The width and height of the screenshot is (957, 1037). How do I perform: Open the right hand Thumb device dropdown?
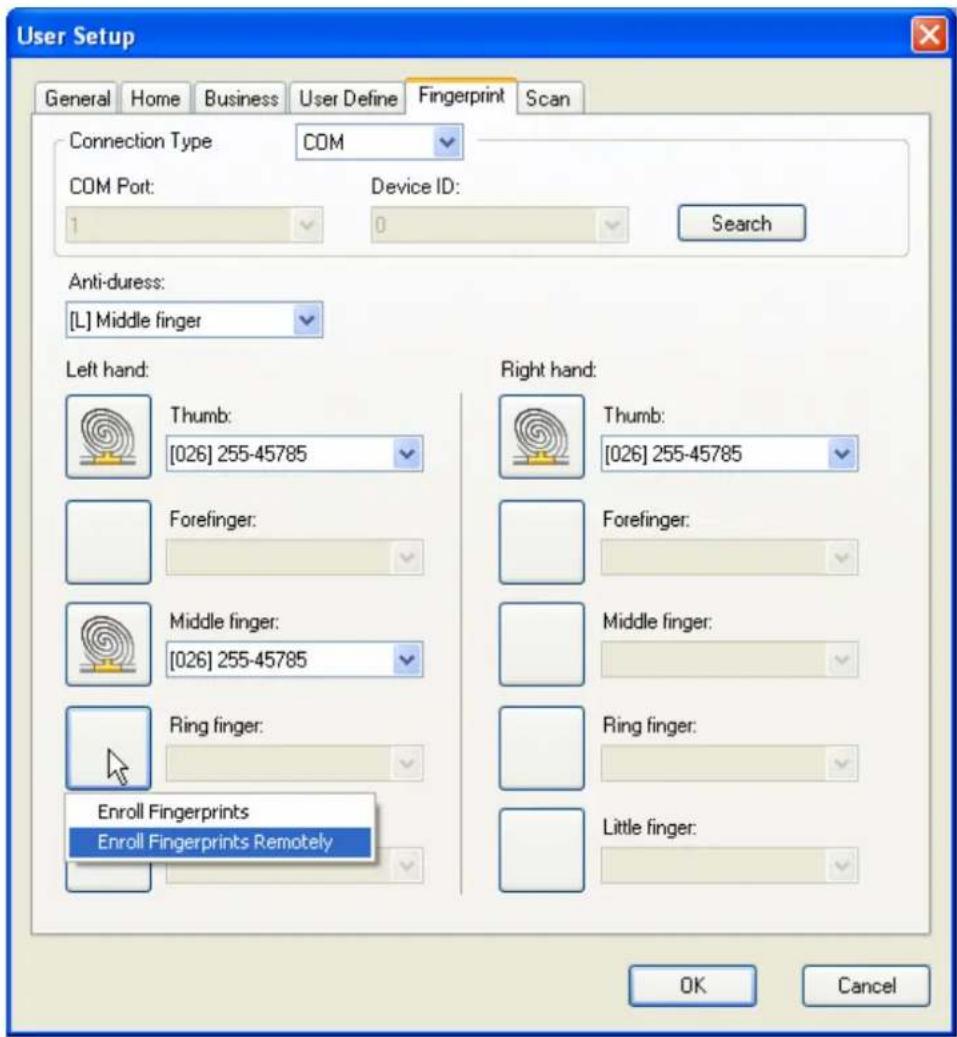tap(729, 454)
